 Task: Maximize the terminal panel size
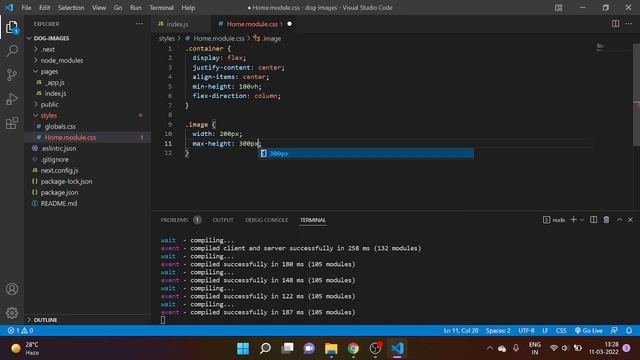coord(619,220)
